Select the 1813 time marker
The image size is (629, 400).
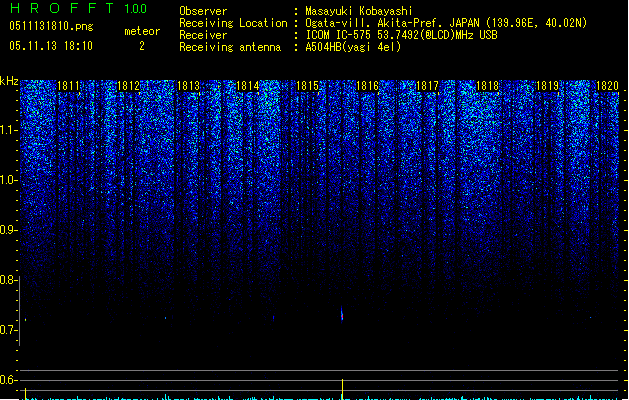(188, 86)
